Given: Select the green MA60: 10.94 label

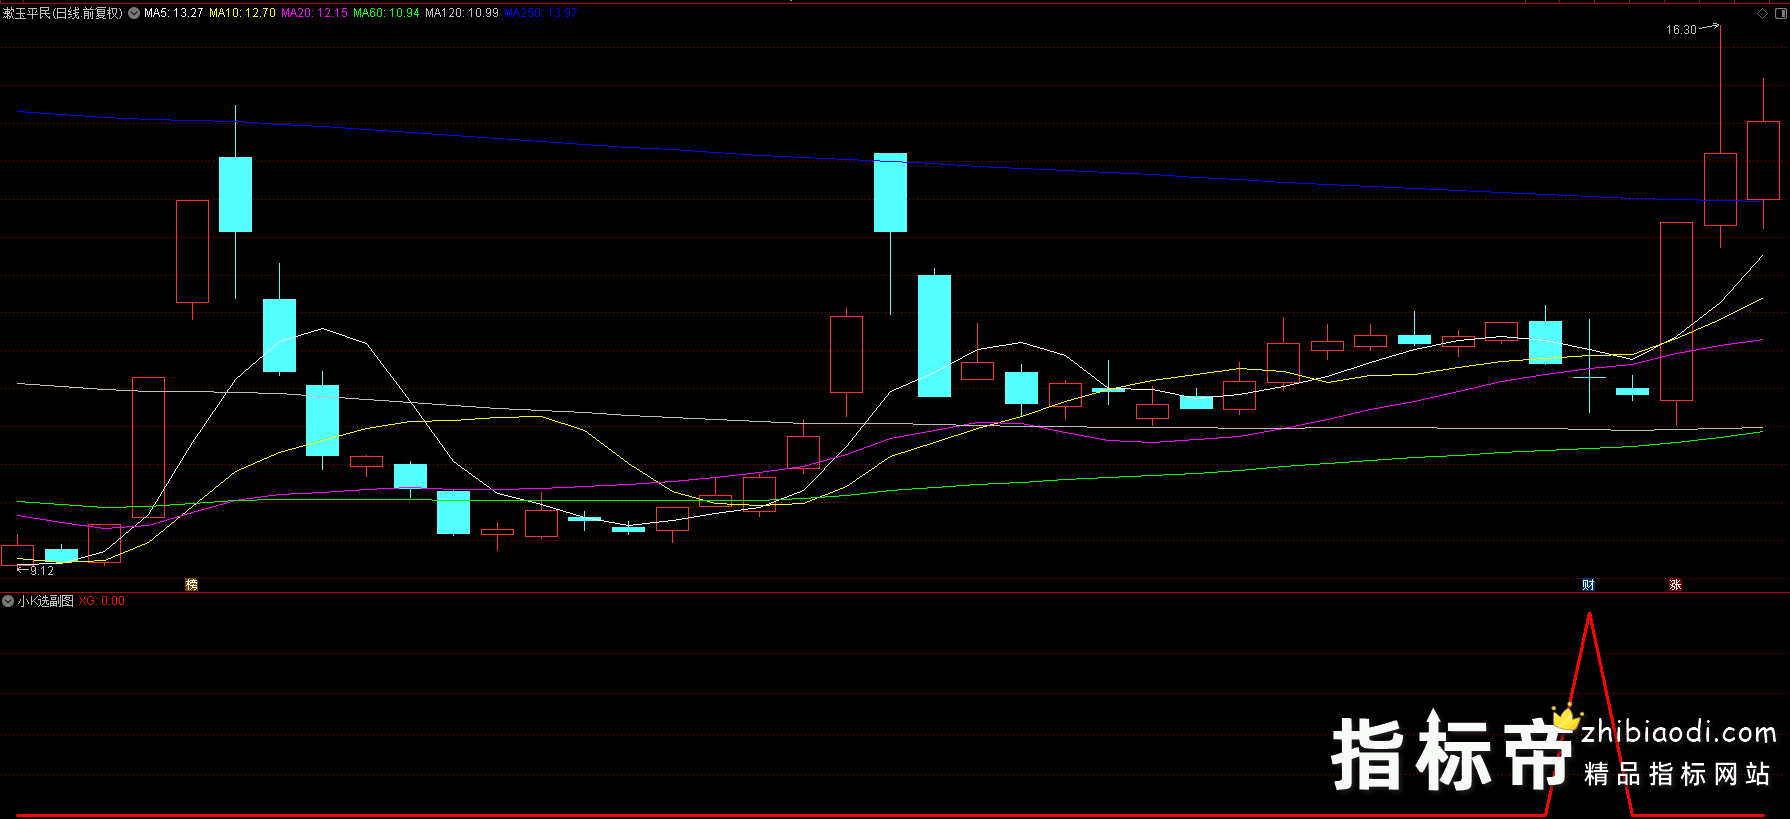Looking at the screenshot, I should 386,13.
